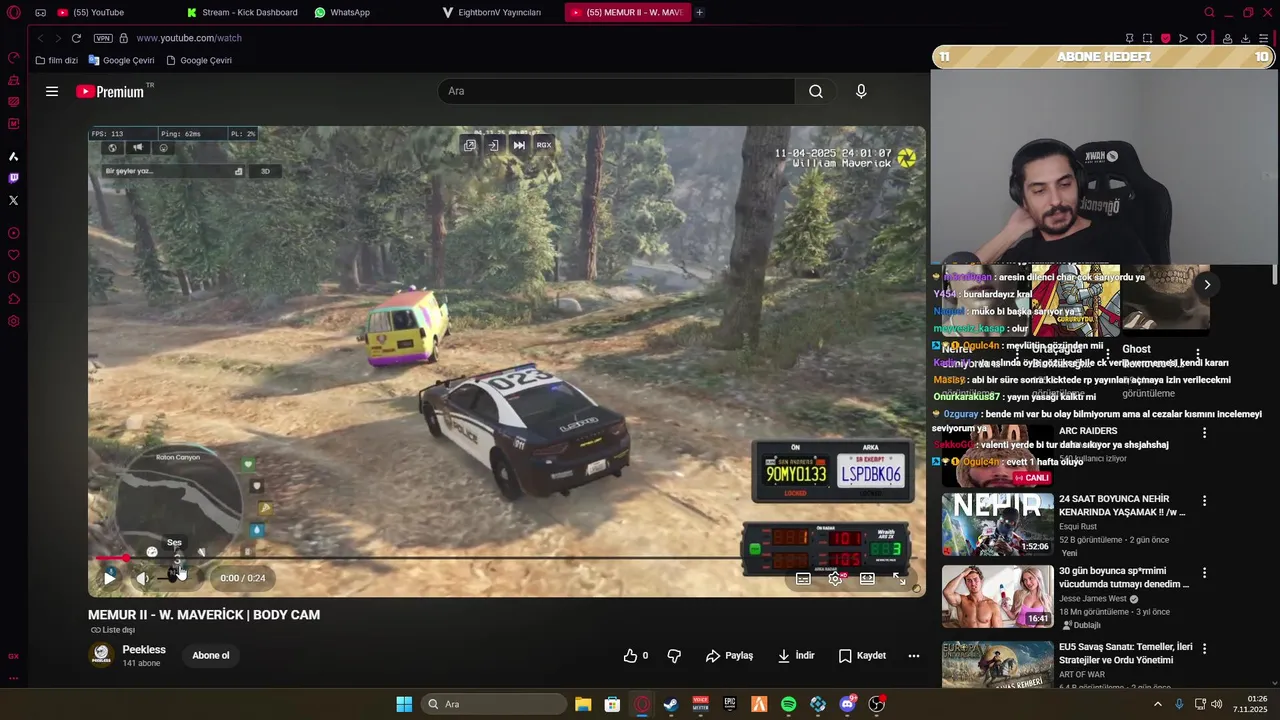Open Opera main menu logo
The height and width of the screenshot is (720, 1280).
pyautogui.click(x=14, y=13)
